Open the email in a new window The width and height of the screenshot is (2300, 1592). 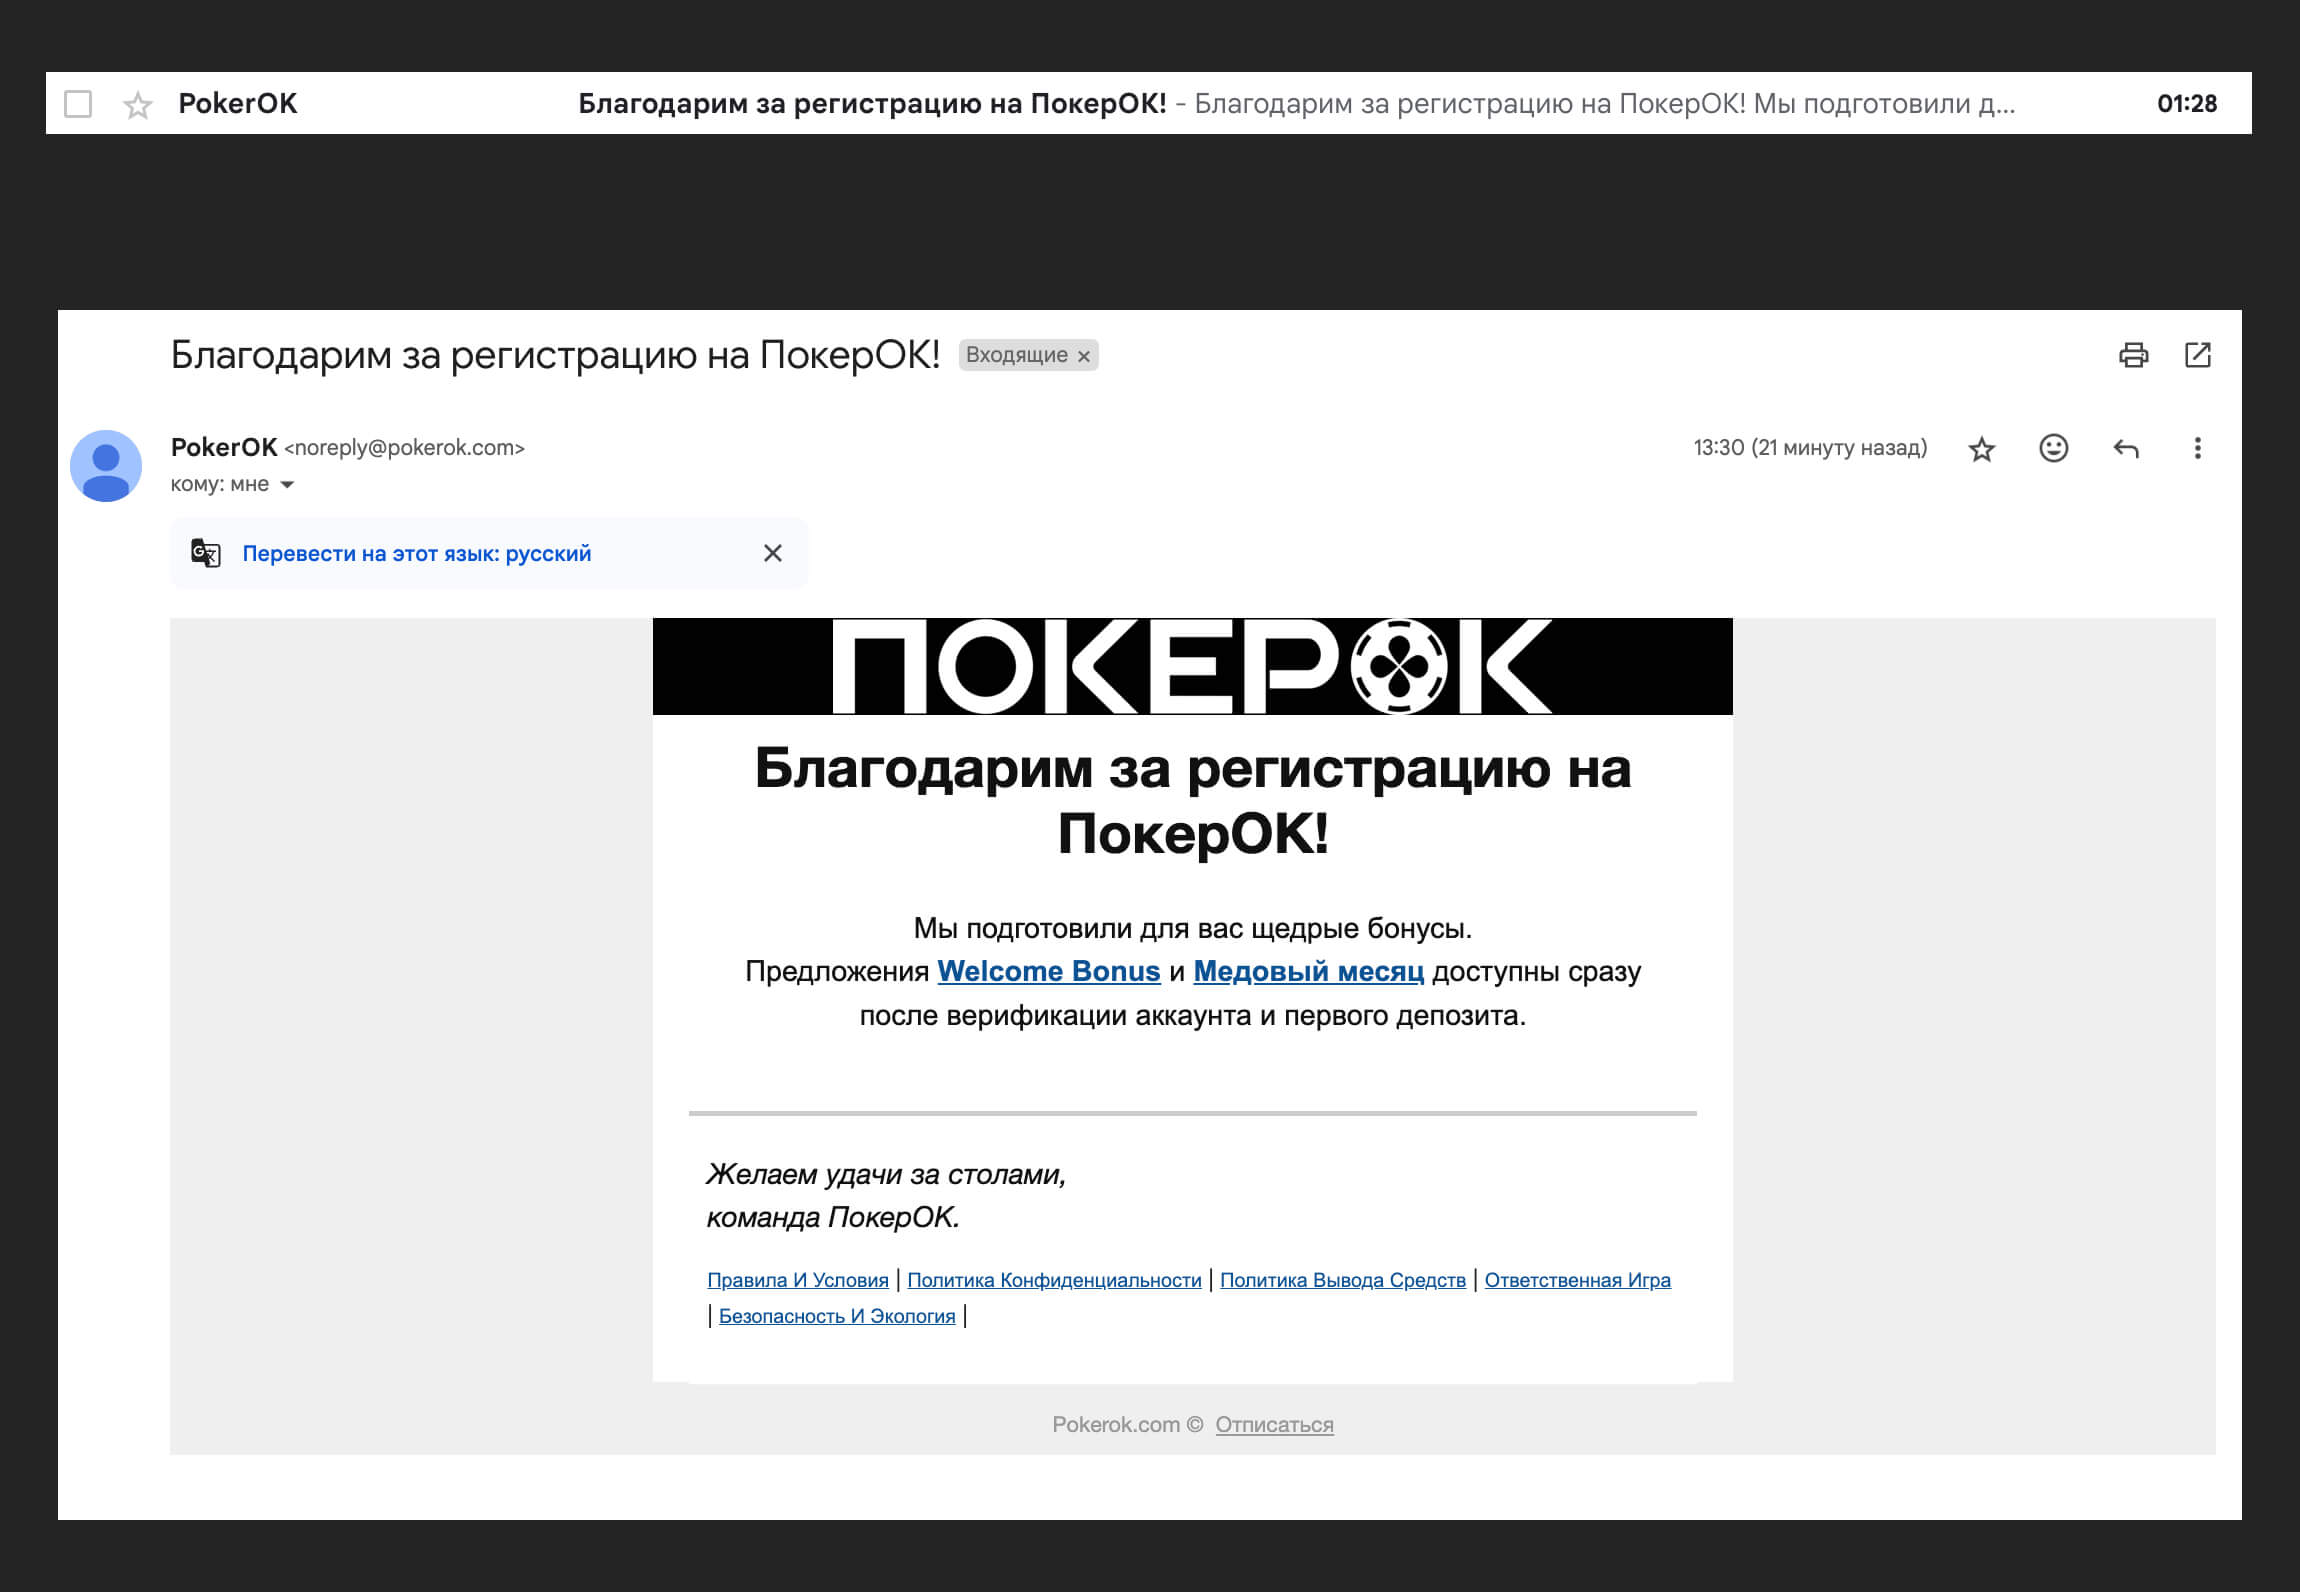tap(2198, 355)
